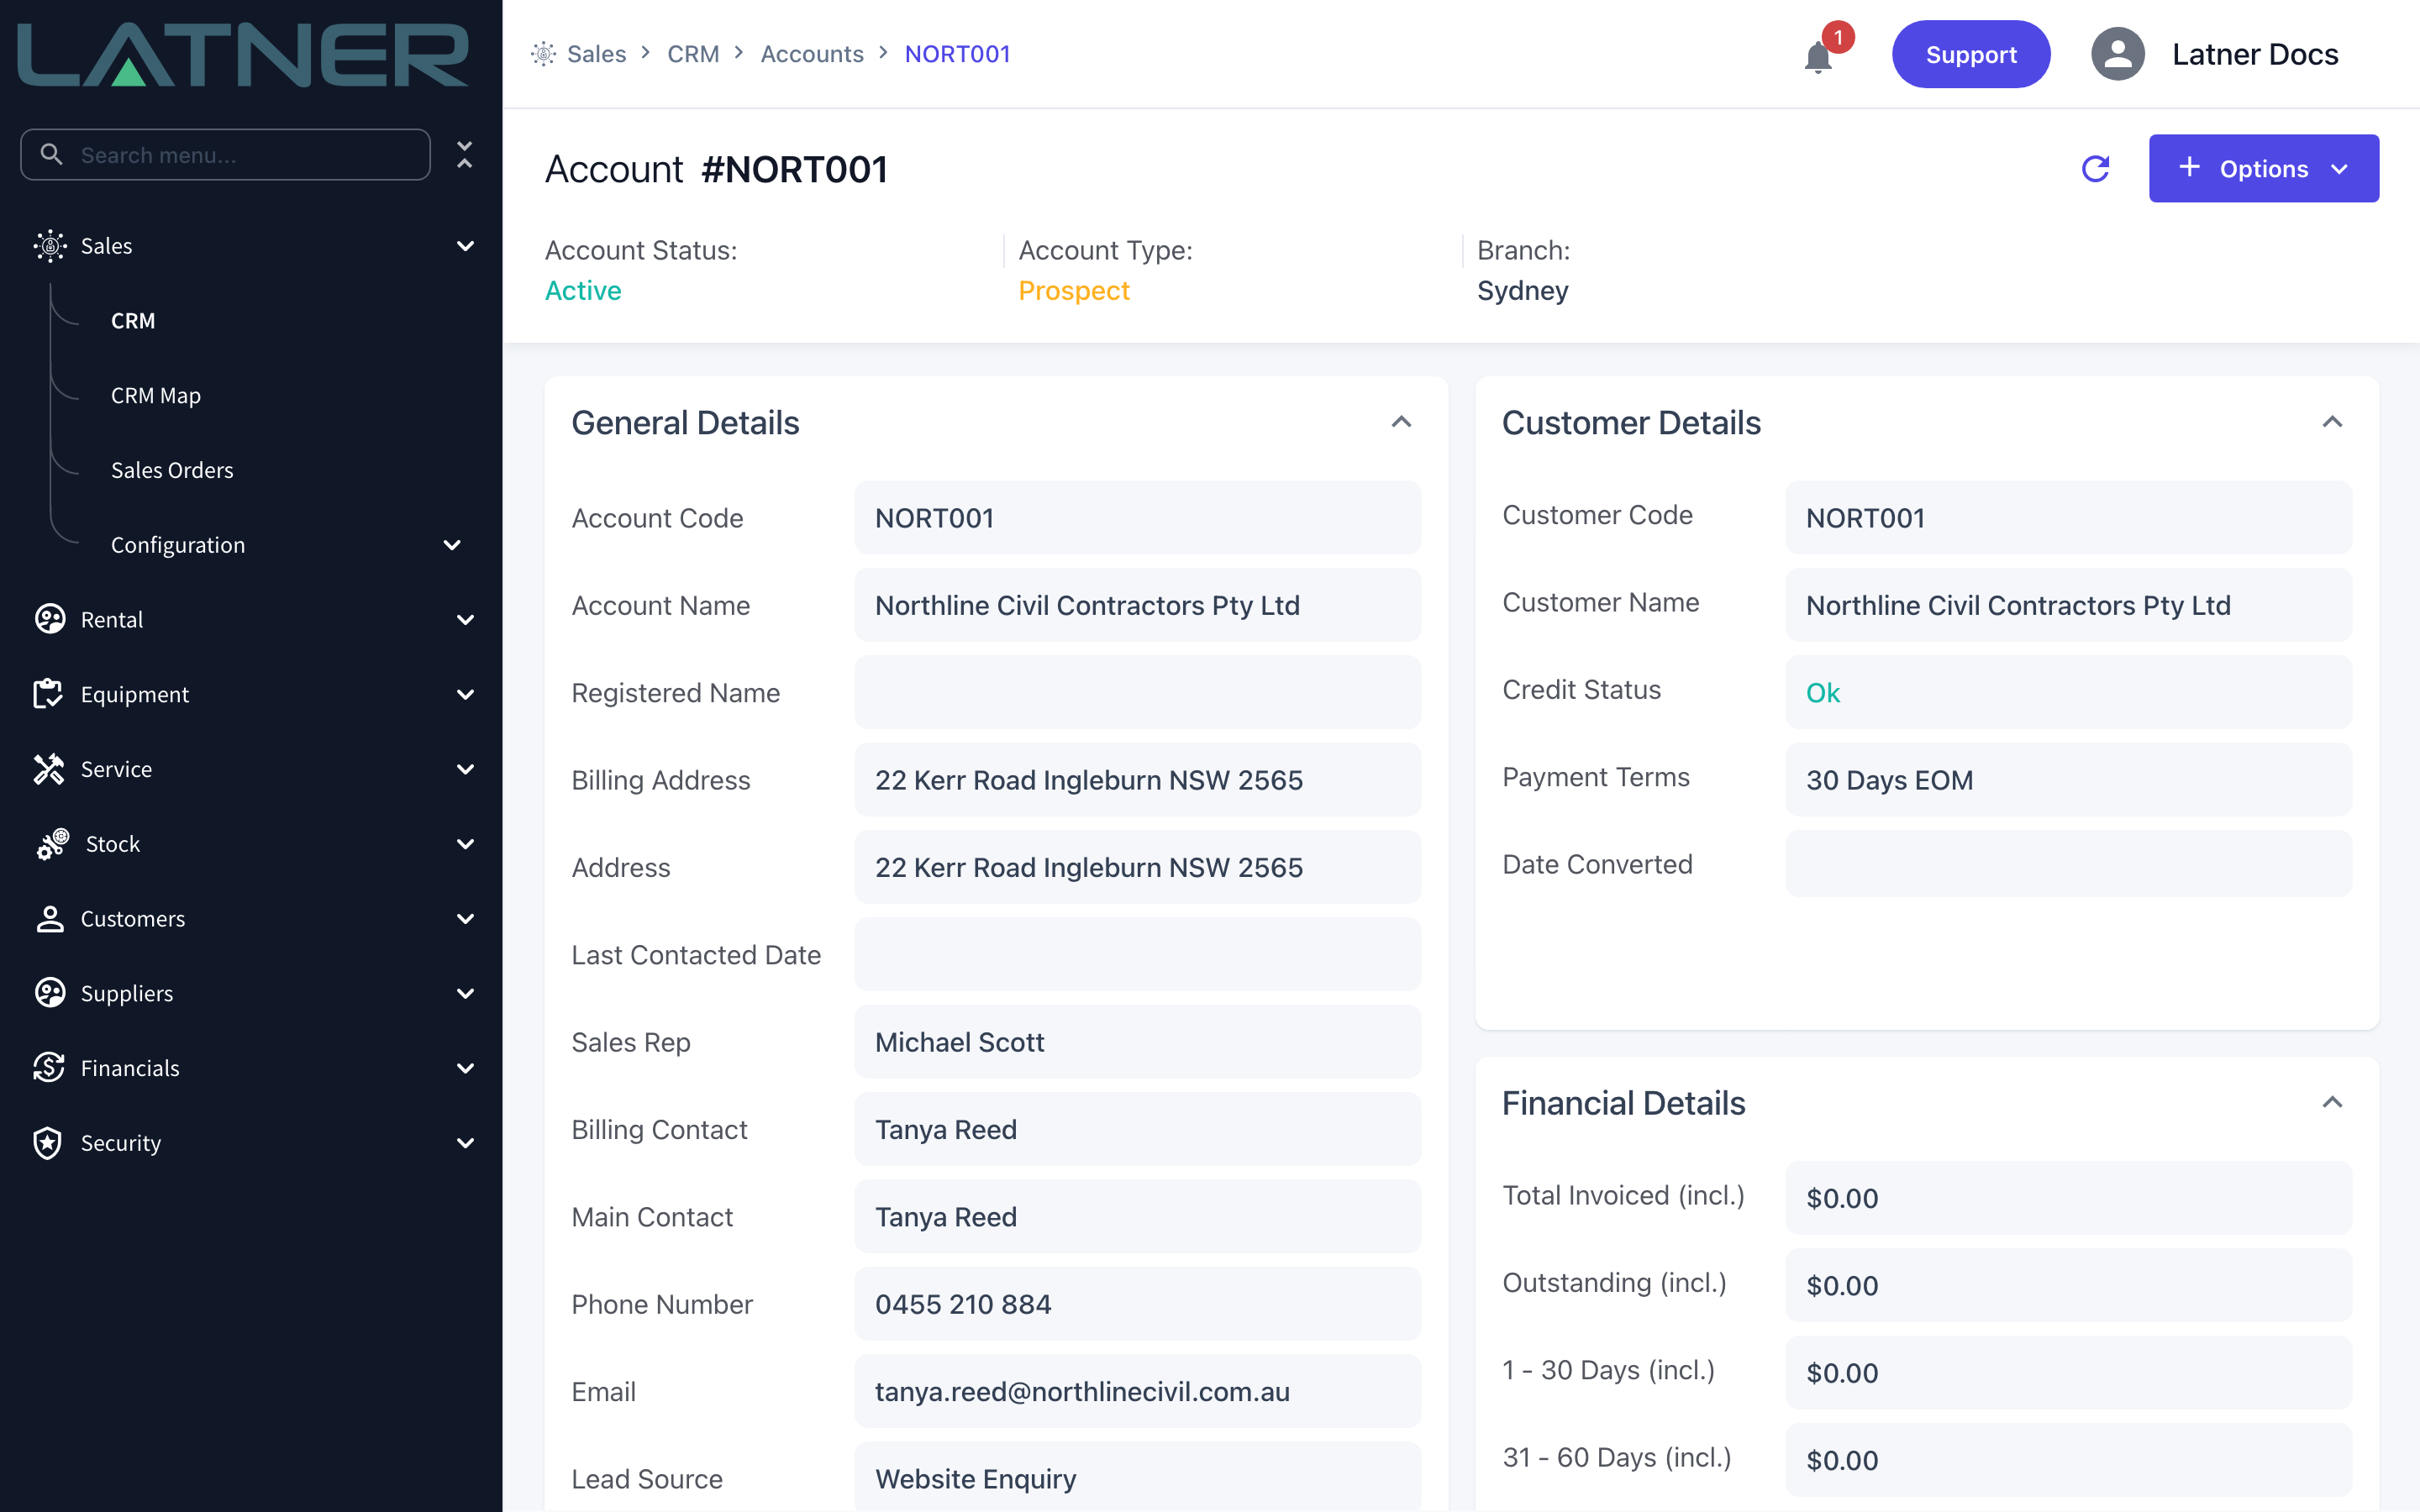Click the Financials dollar icon
Viewport: 2420px width, 1512px height.
click(49, 1068)
